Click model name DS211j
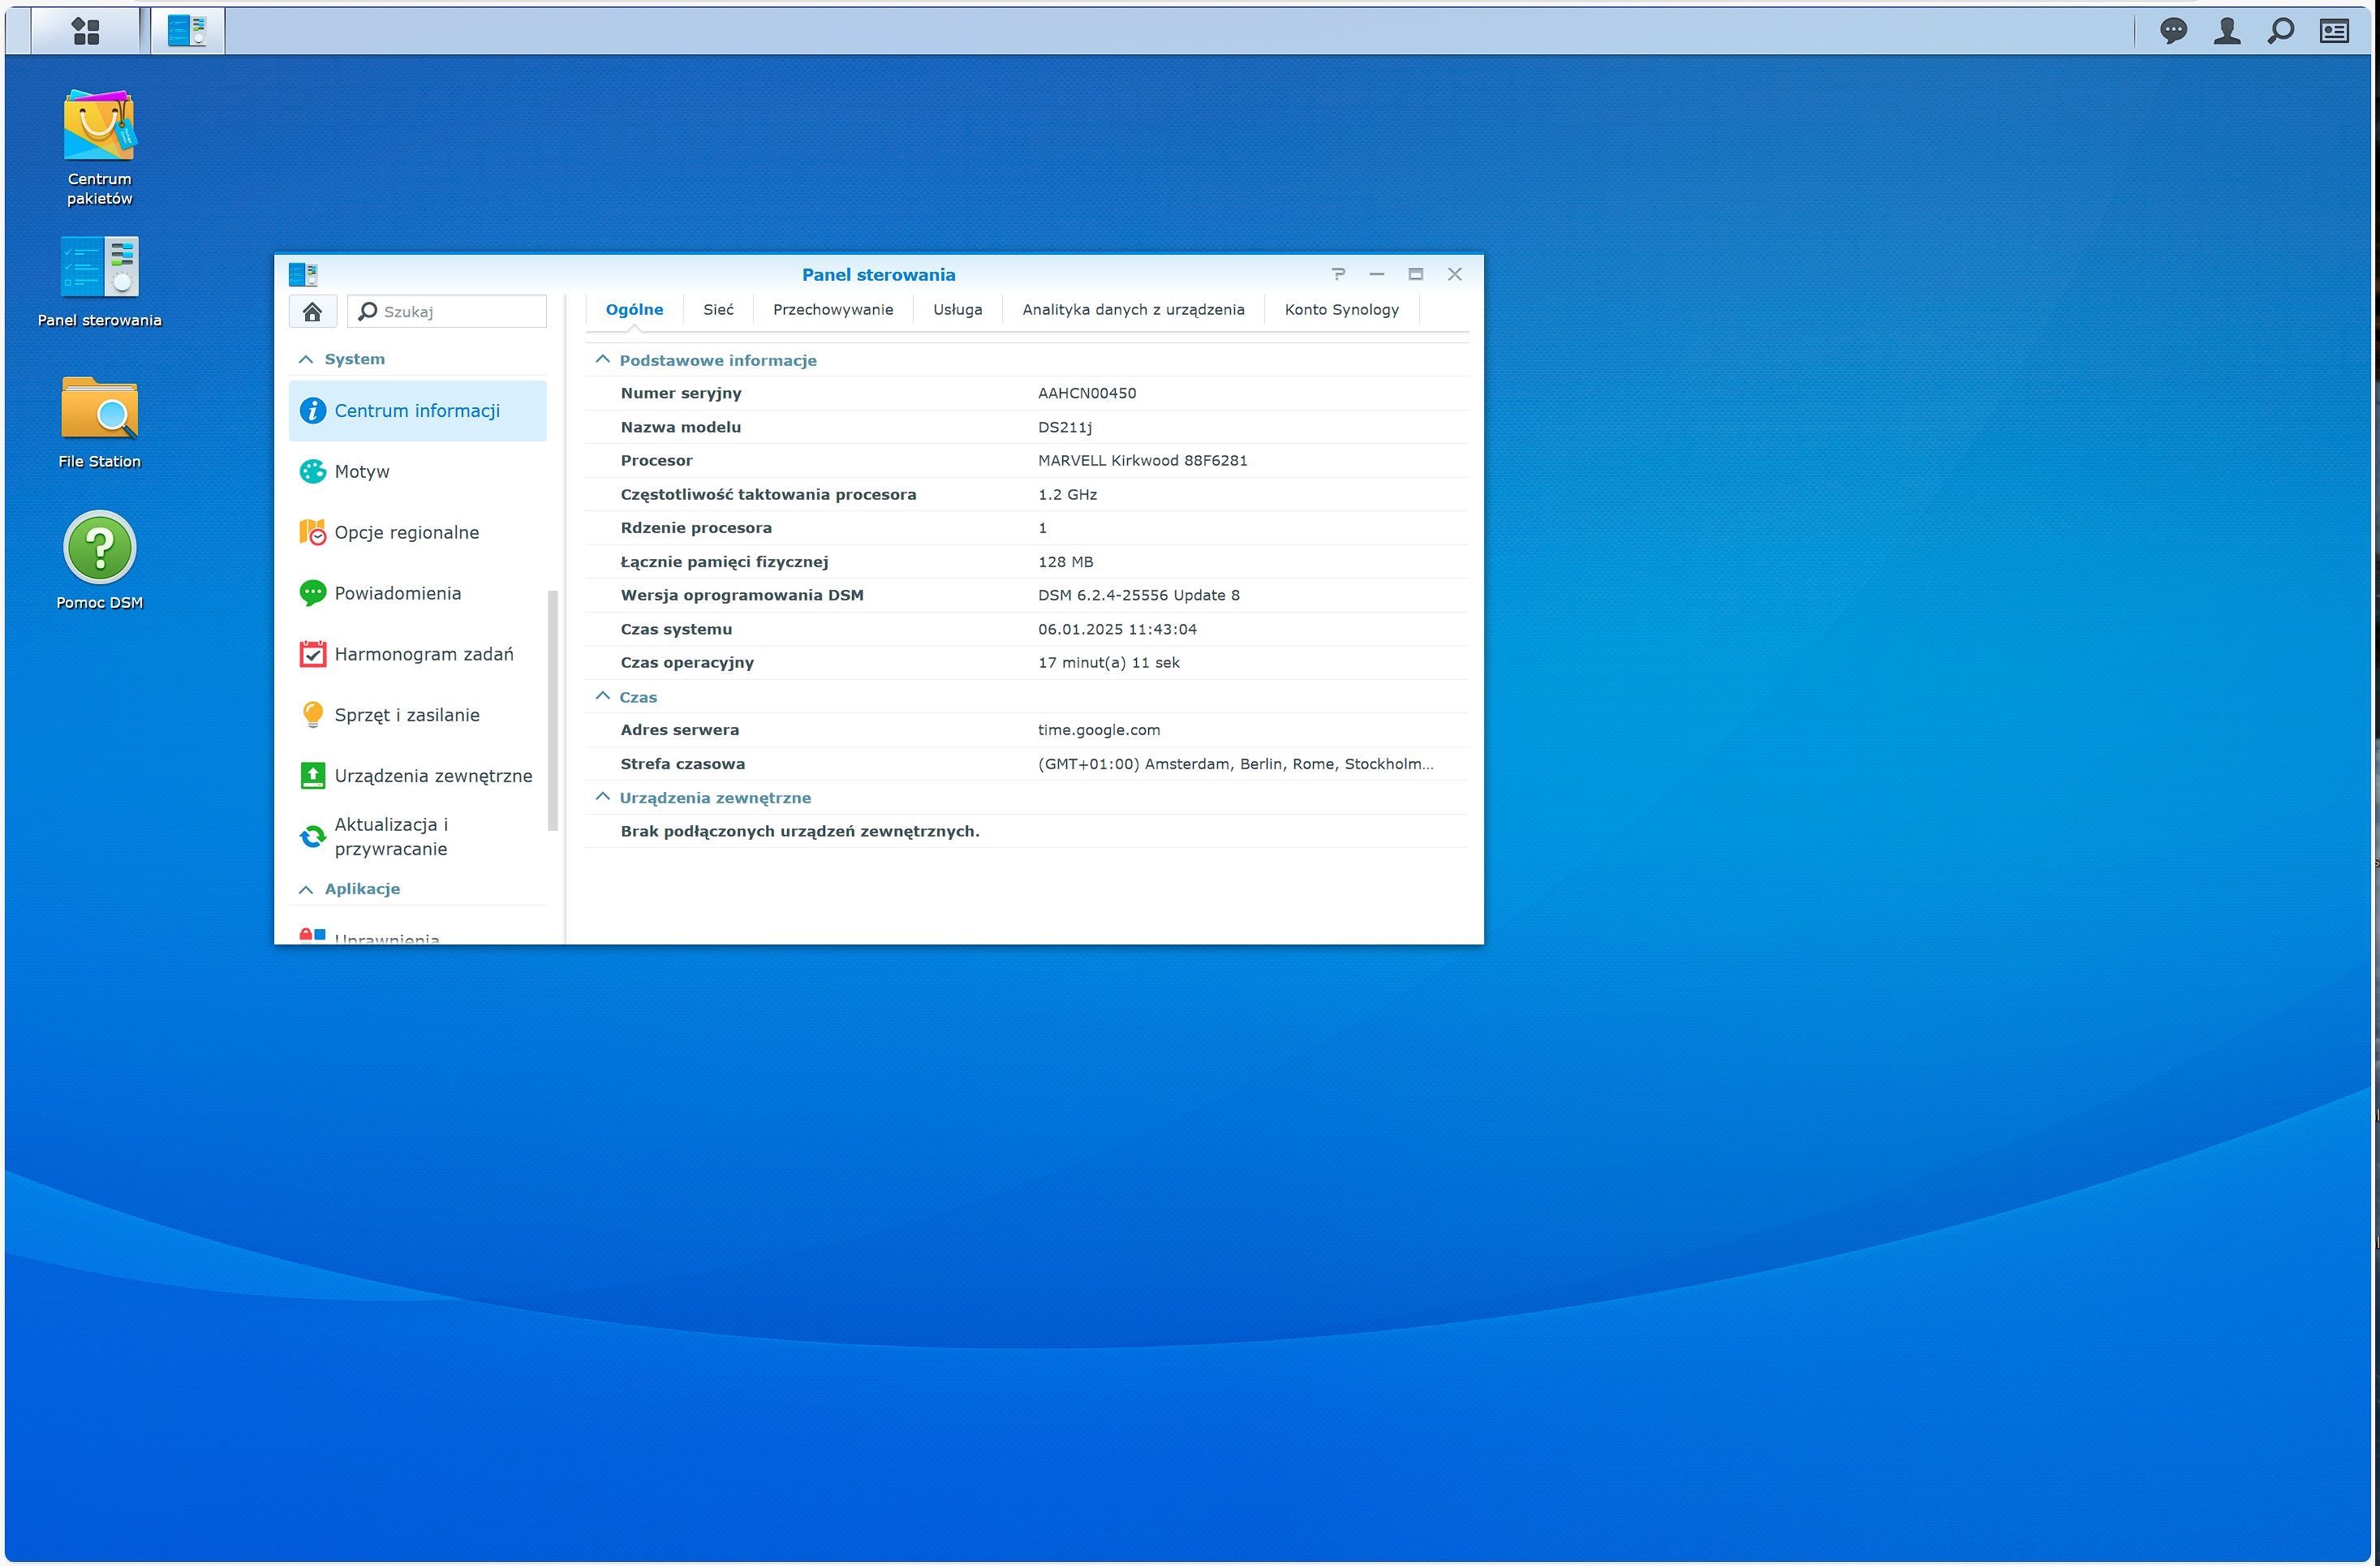This screenshot has width=2380, height=1566. coord(1065,427)
